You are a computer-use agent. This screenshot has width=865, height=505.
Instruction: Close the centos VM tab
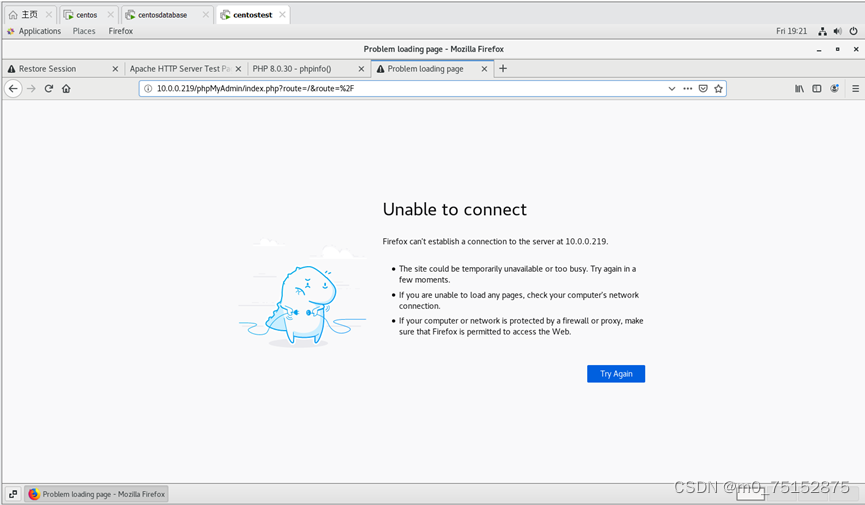tap(110, 15)
